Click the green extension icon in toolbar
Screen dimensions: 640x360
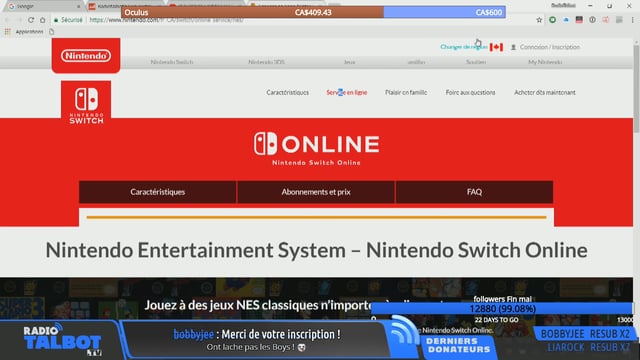pos(552,20)
